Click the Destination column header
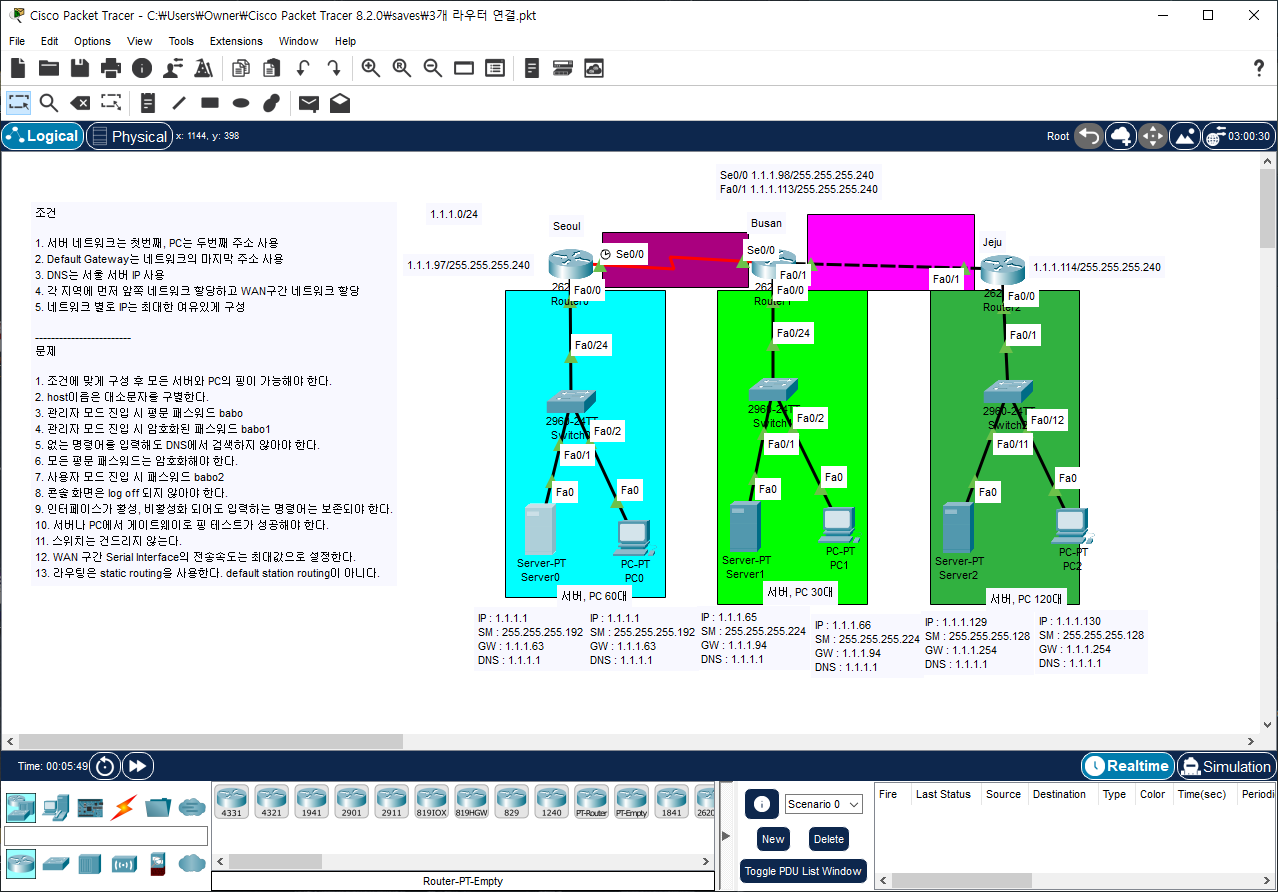Viewport: 1278px width, 892px height. pos(1059,794)
